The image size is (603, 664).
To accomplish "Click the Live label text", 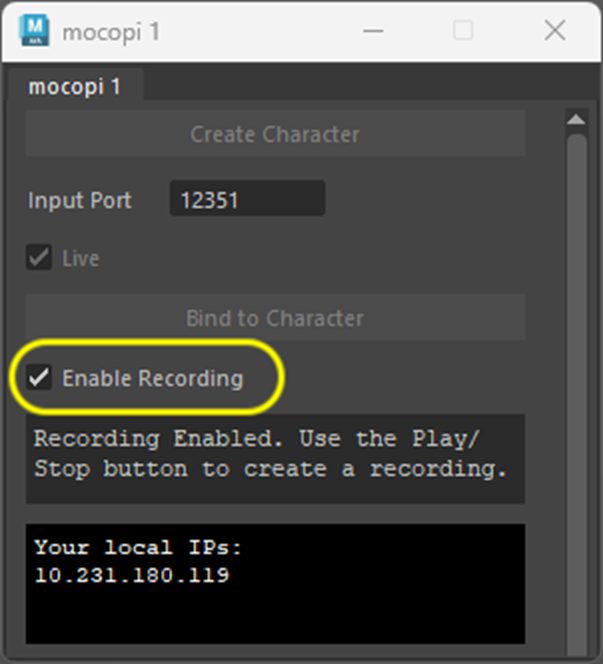I will 81,258.
